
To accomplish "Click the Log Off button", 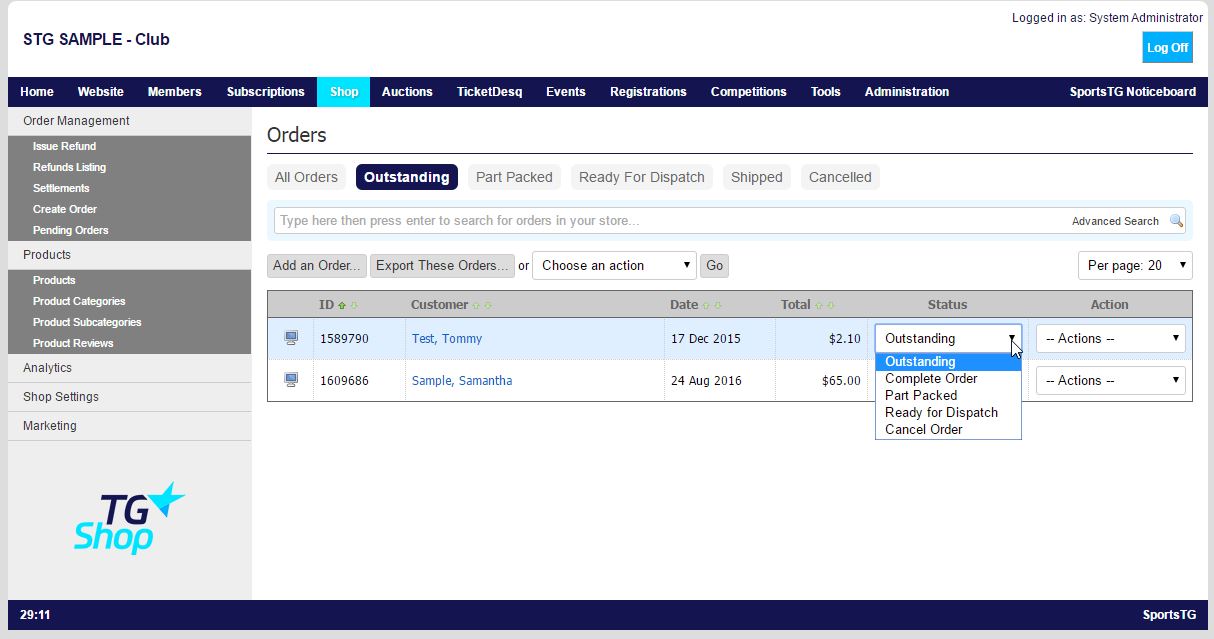I will click(x=1168, y=47).
